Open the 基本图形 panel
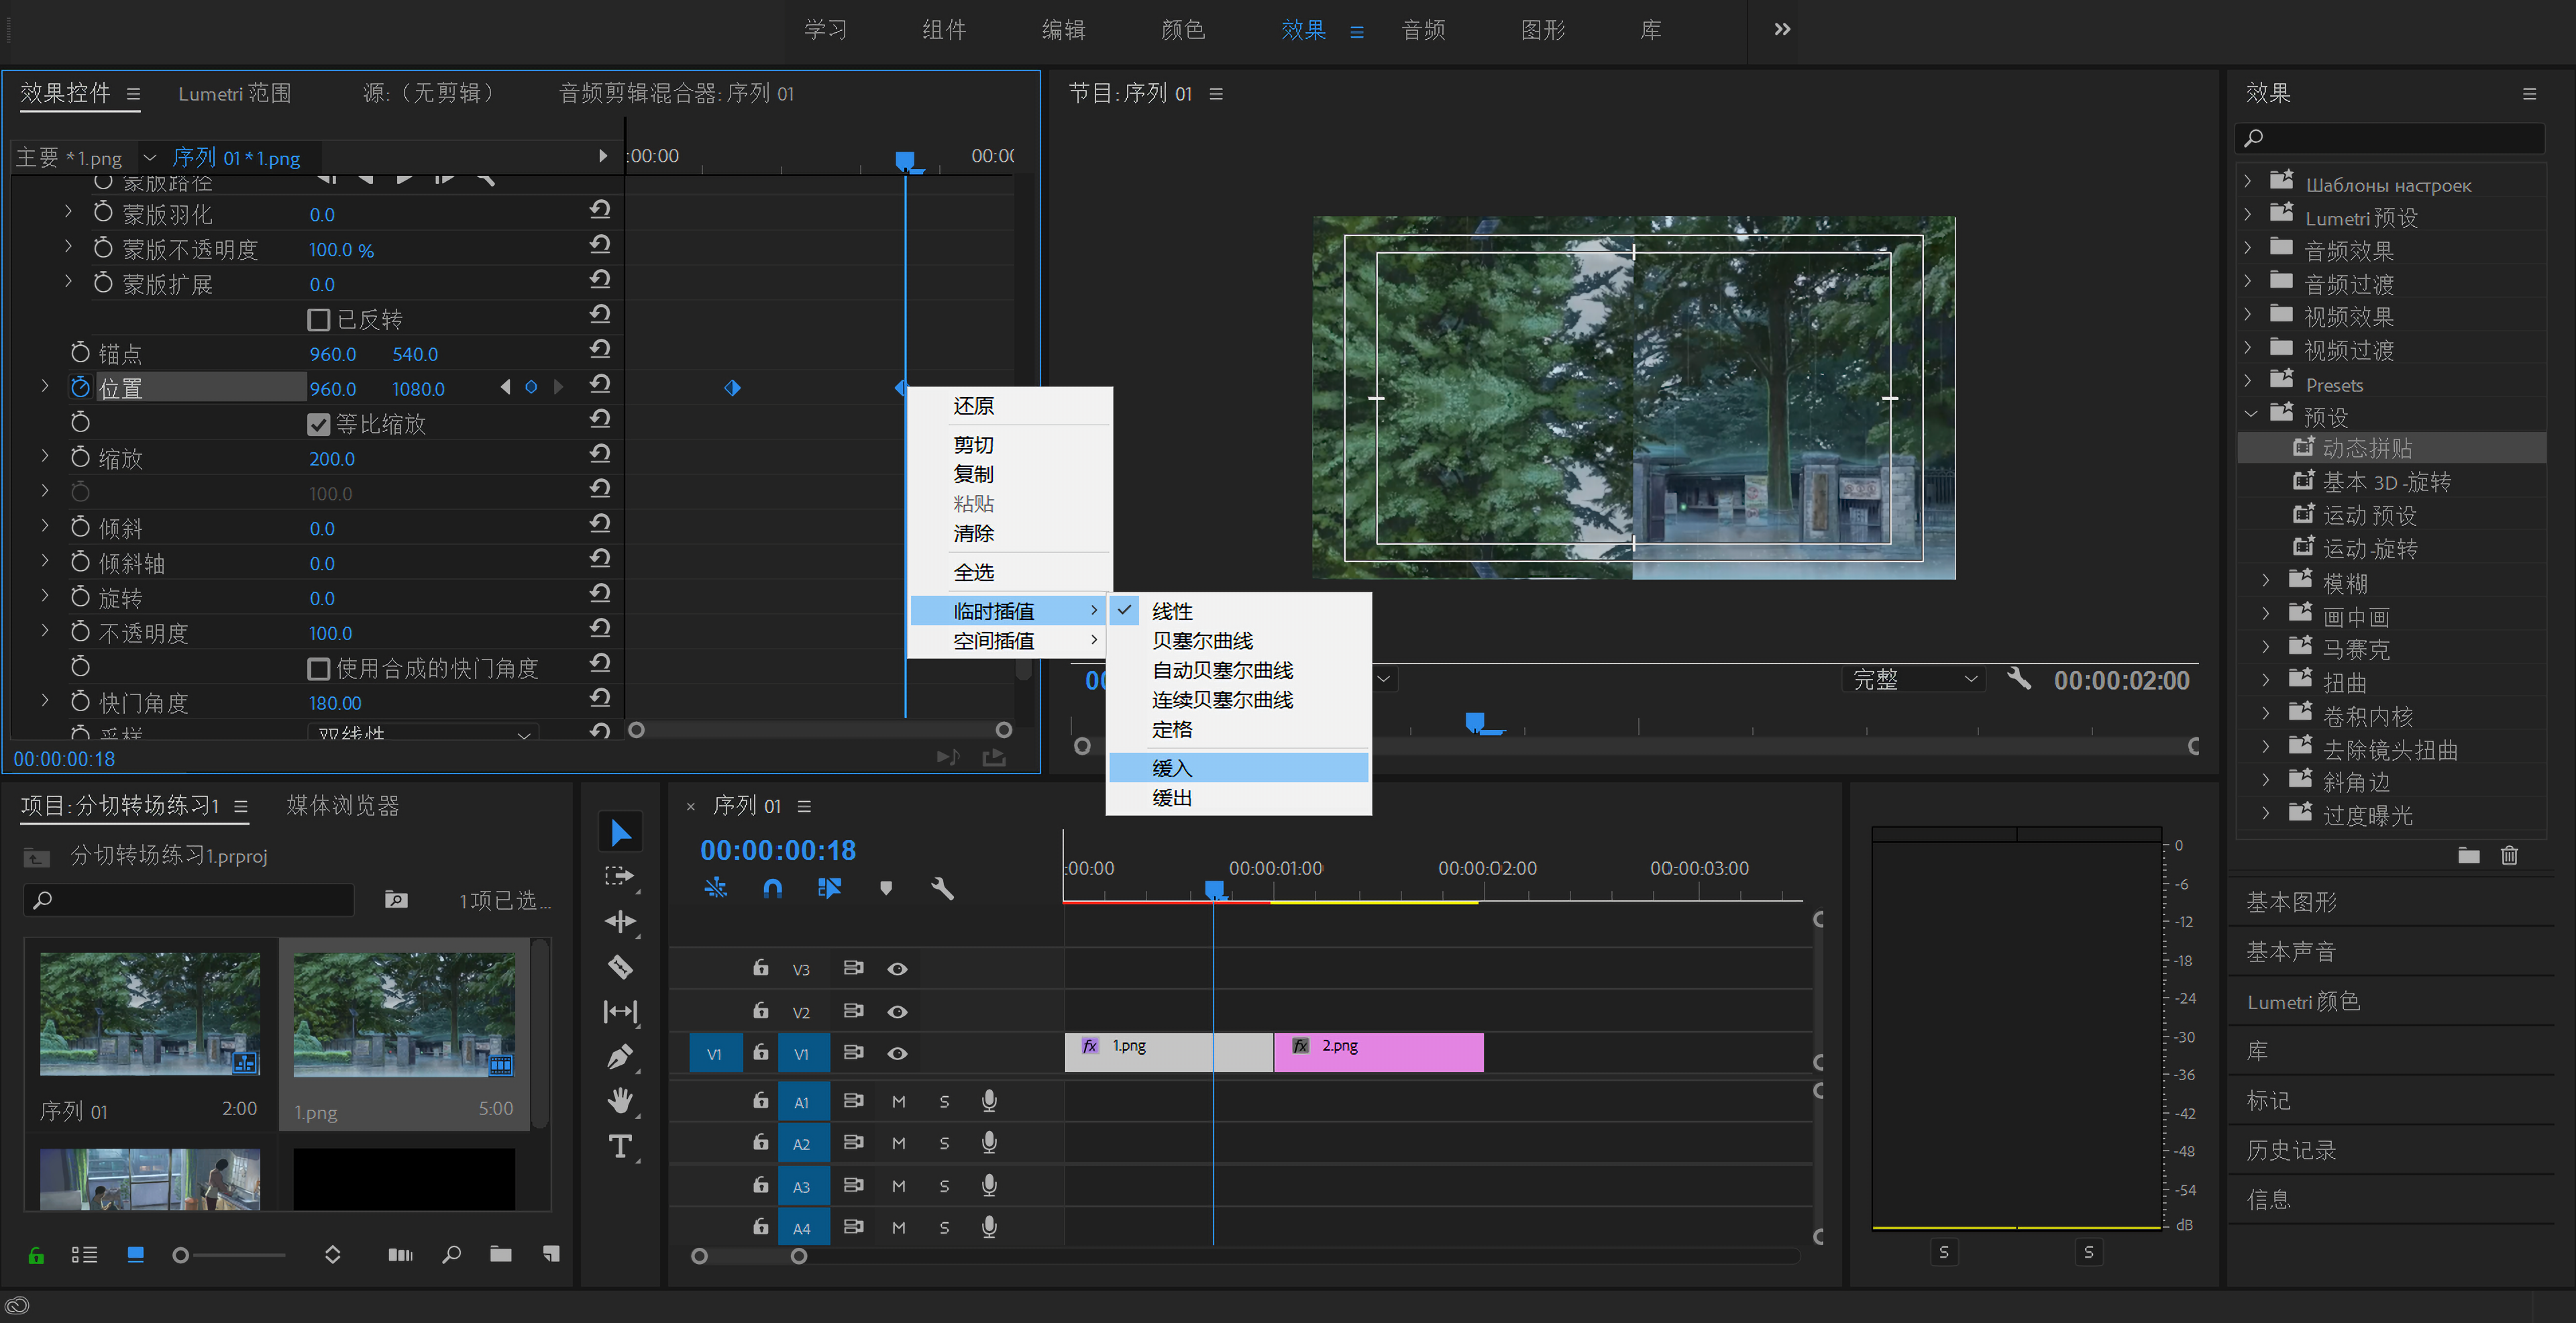Image resolution: width=2576 pixels, height=1323 pixels. point(2291,902)
